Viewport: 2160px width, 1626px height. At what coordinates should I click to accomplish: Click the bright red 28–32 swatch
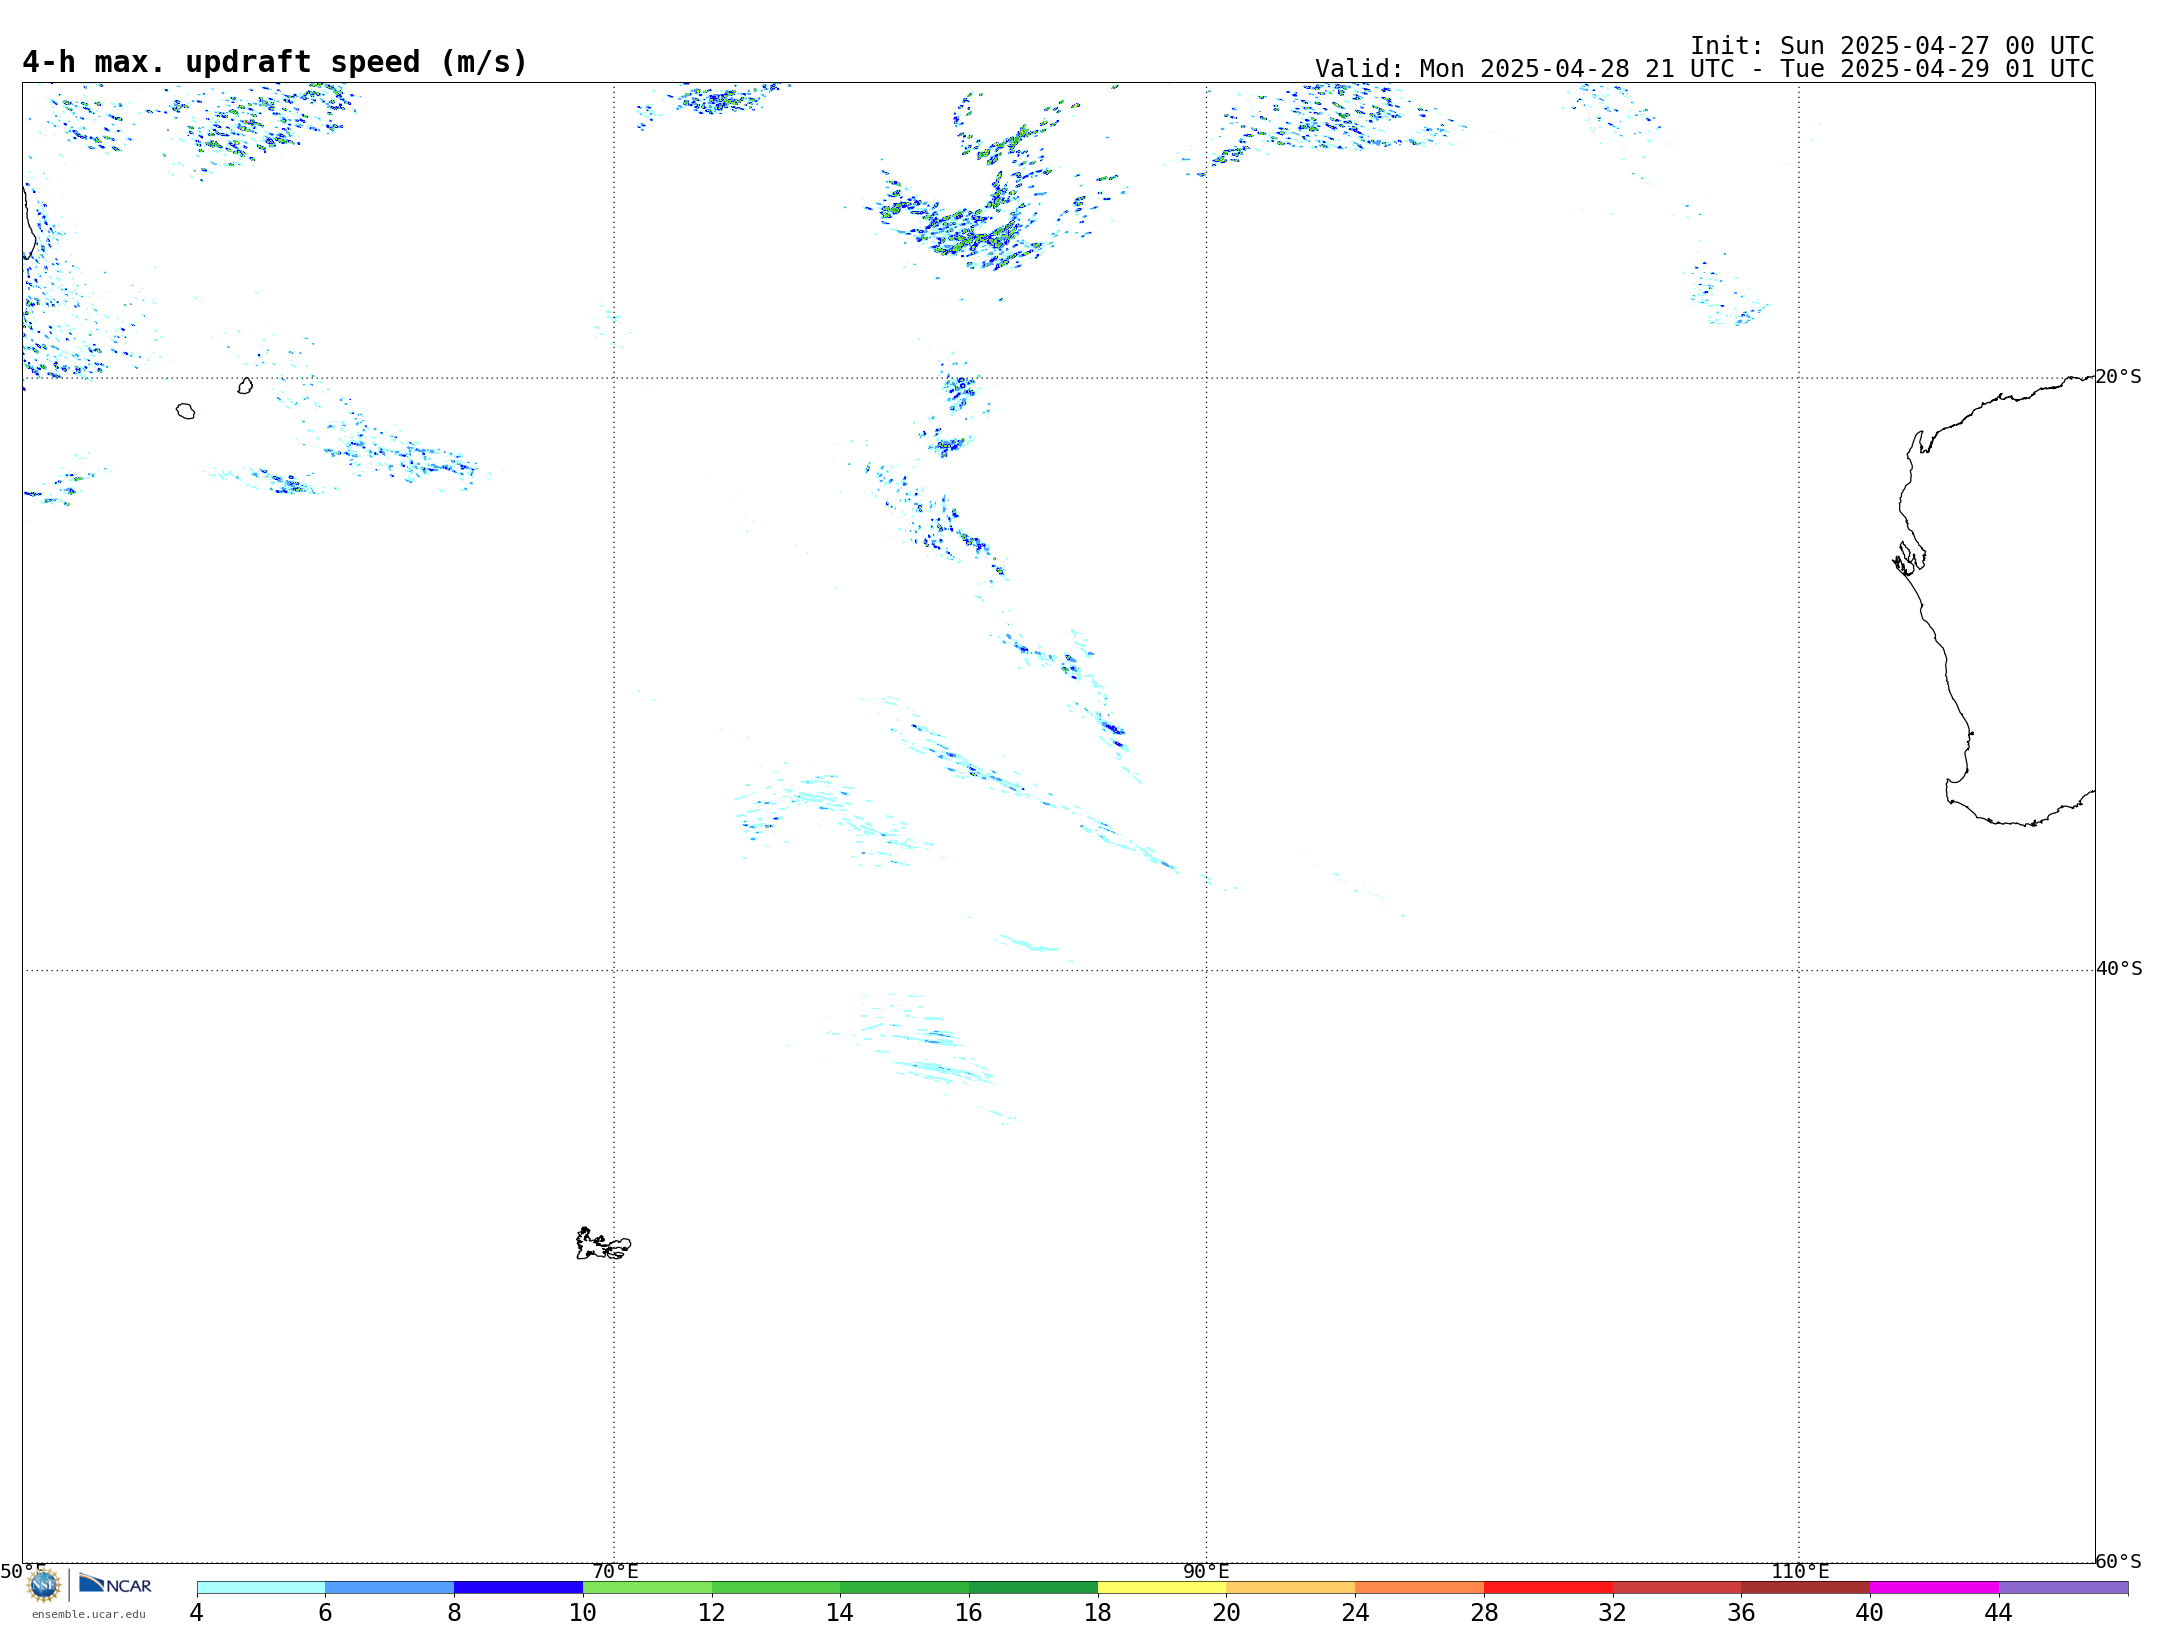[1548, 1588]
